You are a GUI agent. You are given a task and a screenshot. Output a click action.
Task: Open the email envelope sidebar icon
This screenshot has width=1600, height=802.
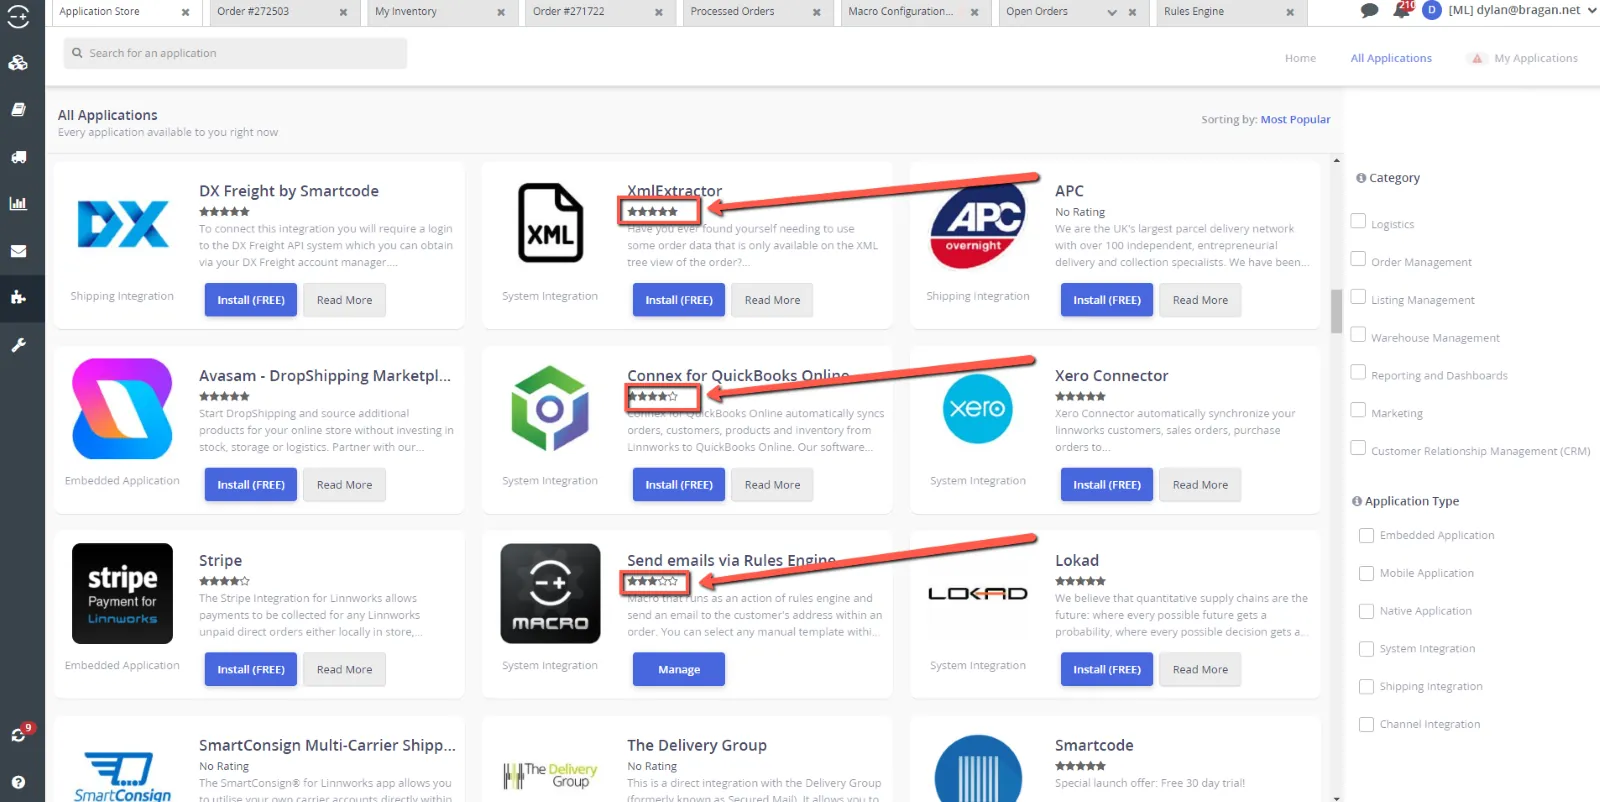point(18,251)
